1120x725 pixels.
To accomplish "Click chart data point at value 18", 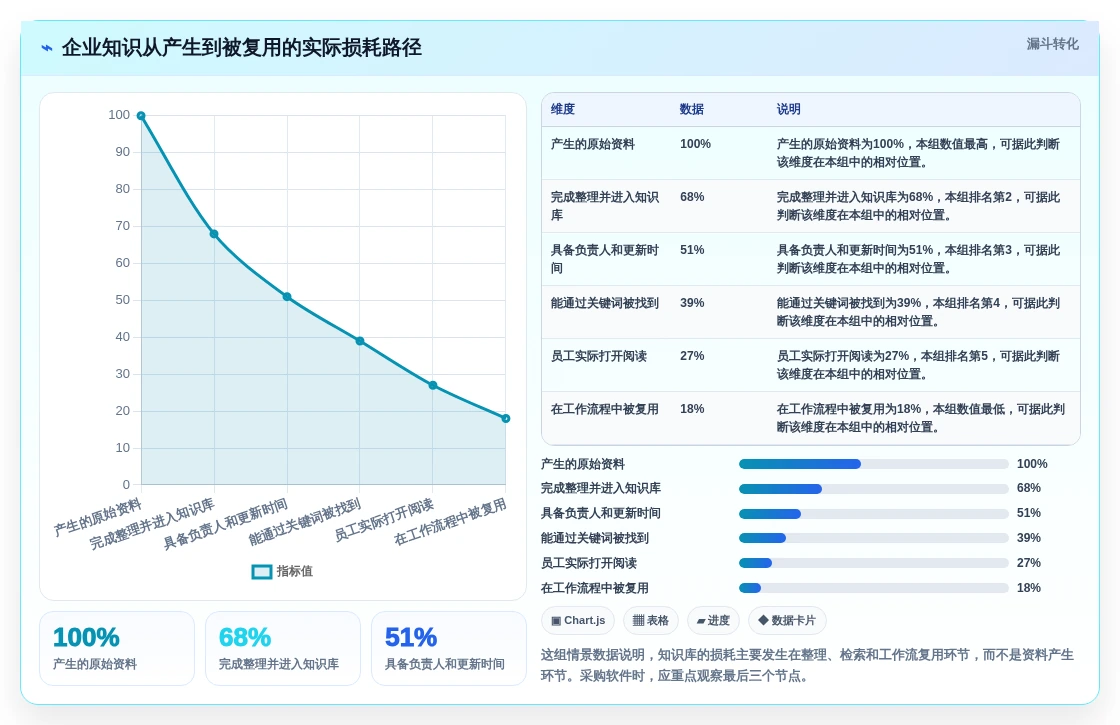I will tap(506, 419).
